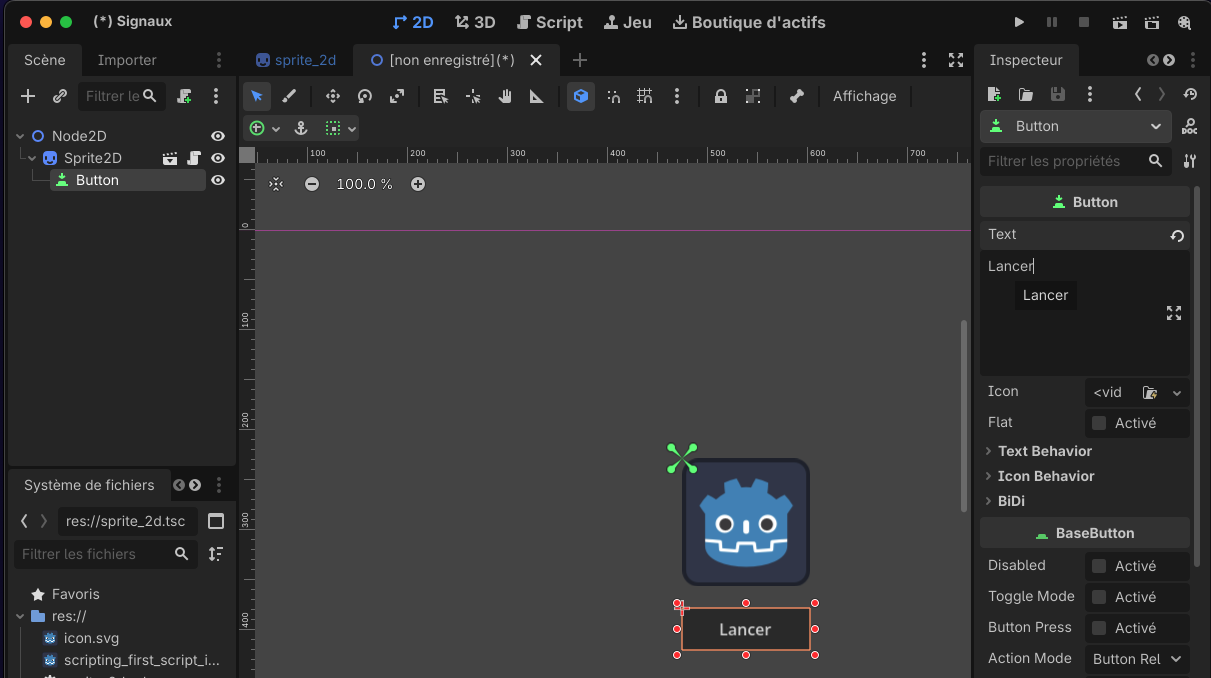Center the view using the zoom-row icon
Screen dimensions: 1211x678
(276, 184)
